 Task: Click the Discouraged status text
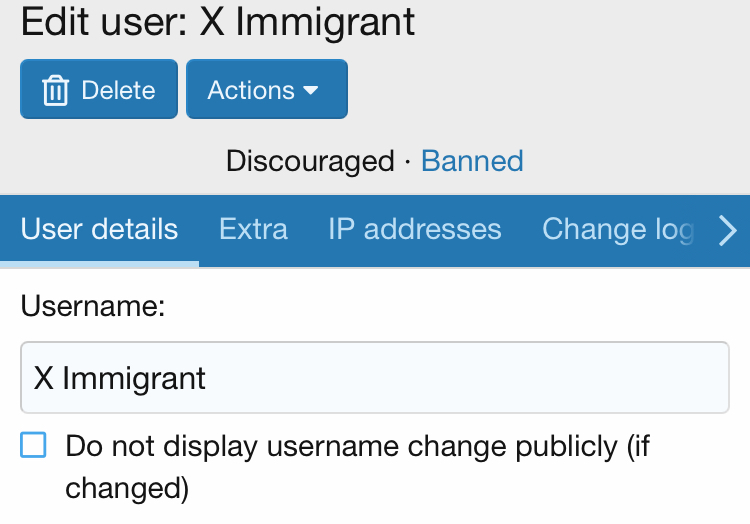(310, 161)
